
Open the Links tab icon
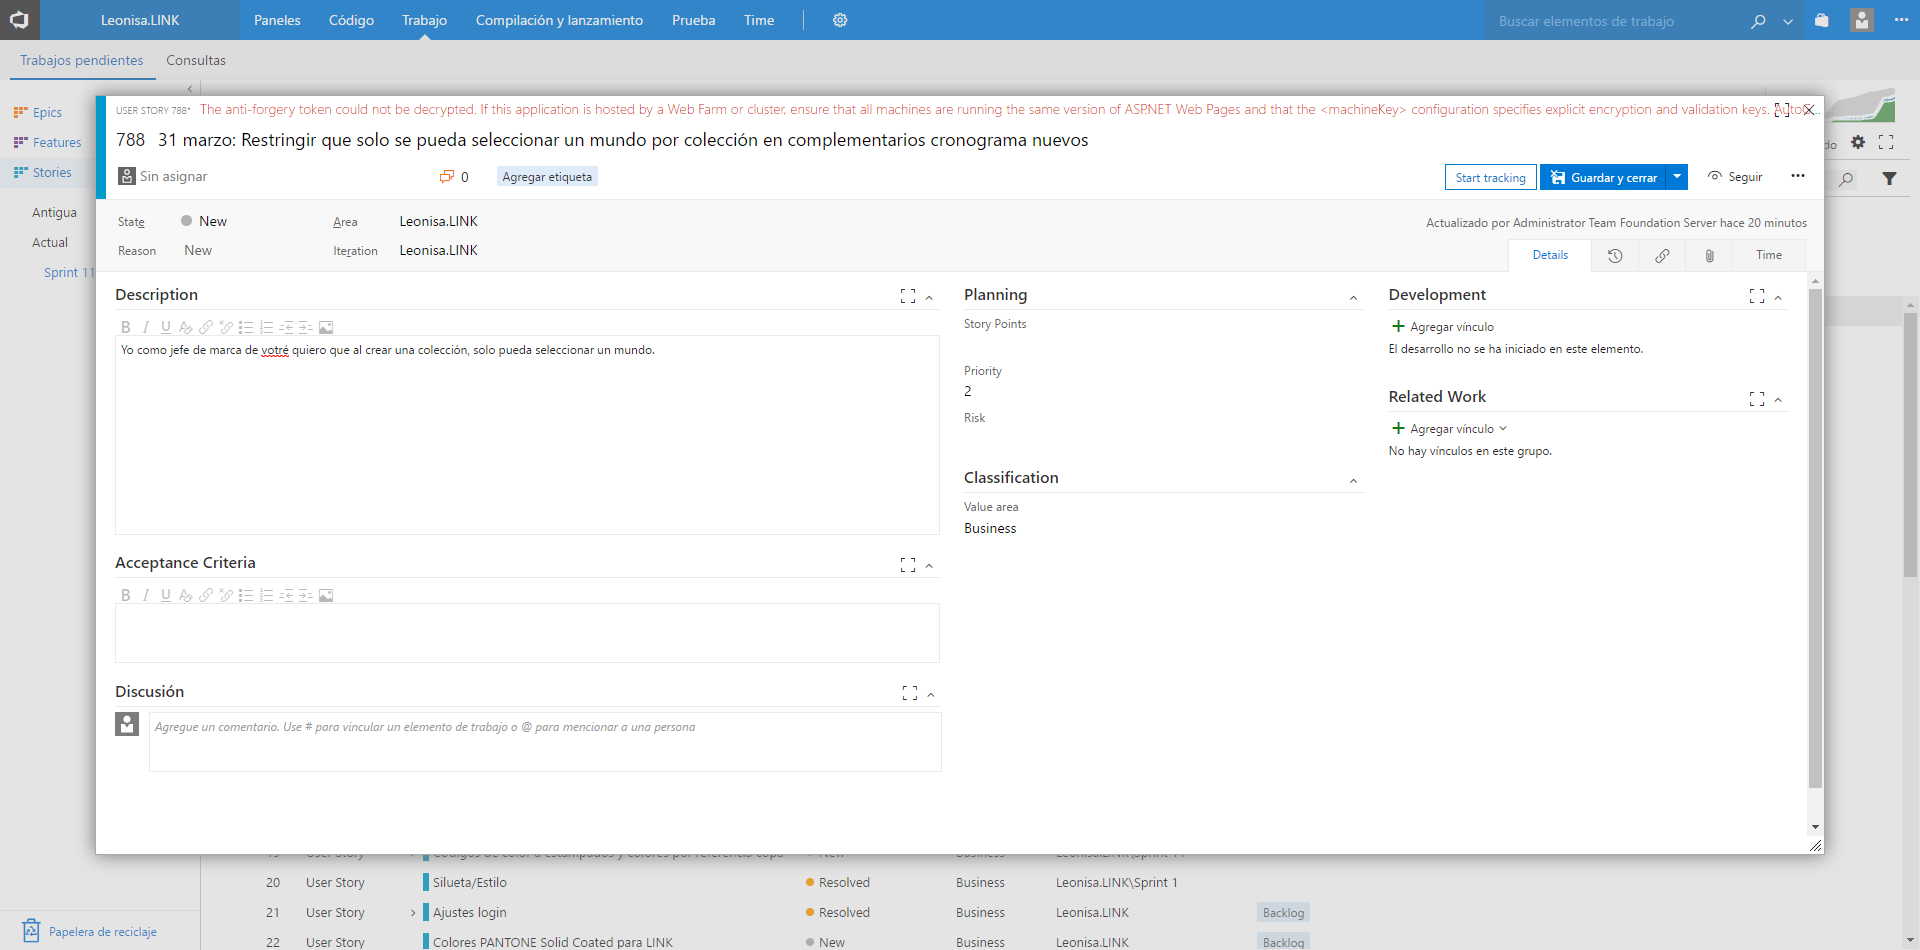click(1662, 256)
